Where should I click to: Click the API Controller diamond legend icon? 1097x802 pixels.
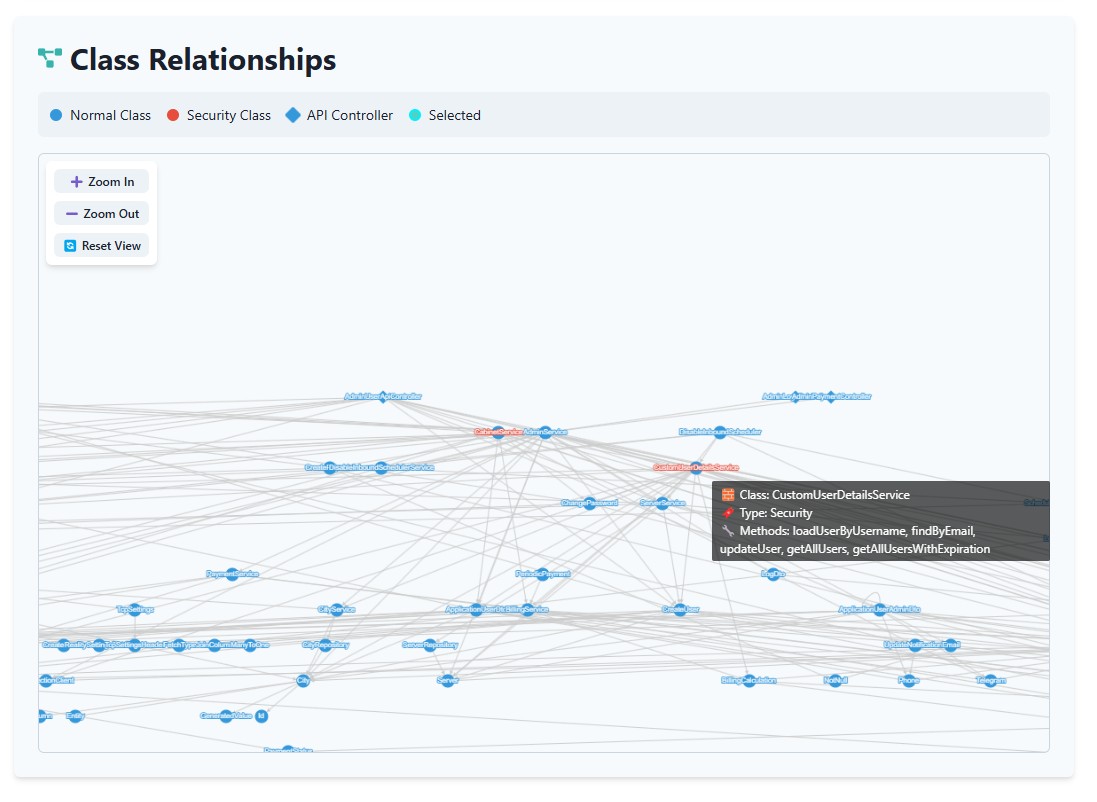point(293,115)
